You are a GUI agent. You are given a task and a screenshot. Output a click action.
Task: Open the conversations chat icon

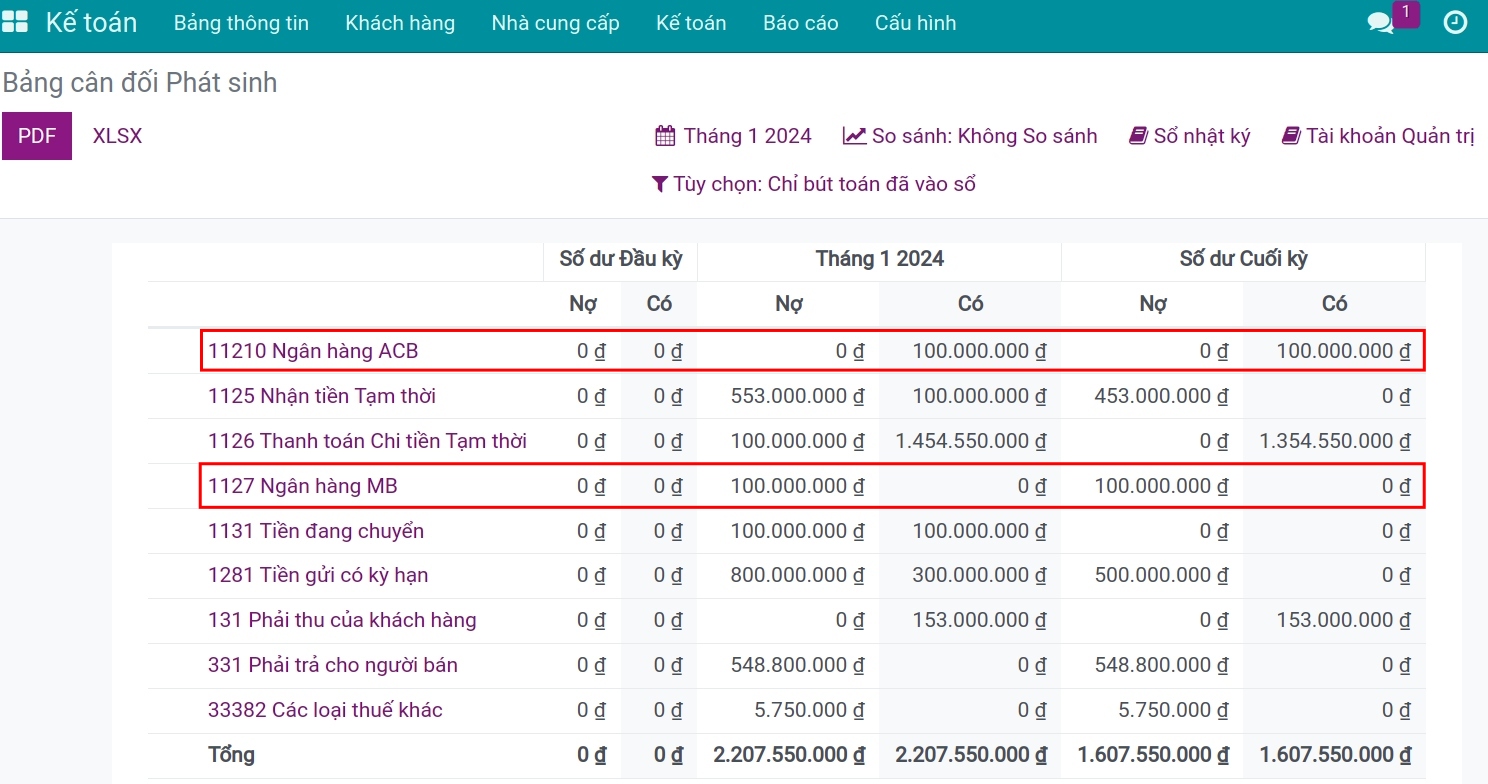click(1381, 22)
